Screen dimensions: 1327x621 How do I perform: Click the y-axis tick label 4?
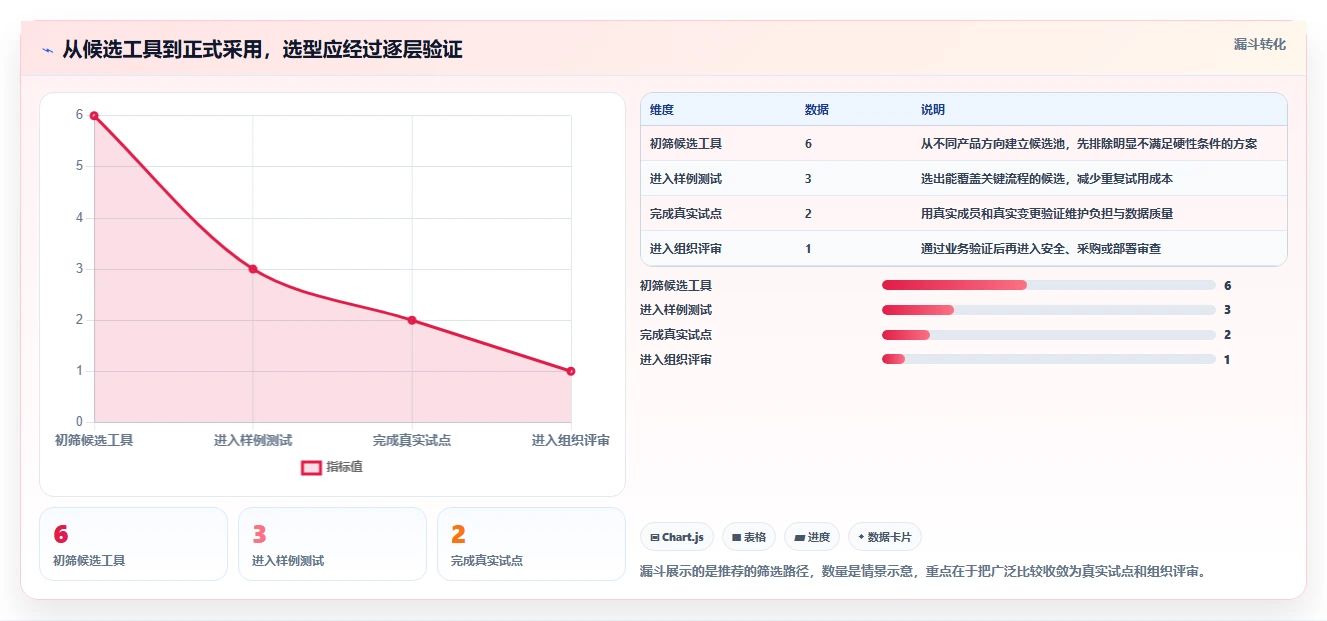click(x=79, y=218)
